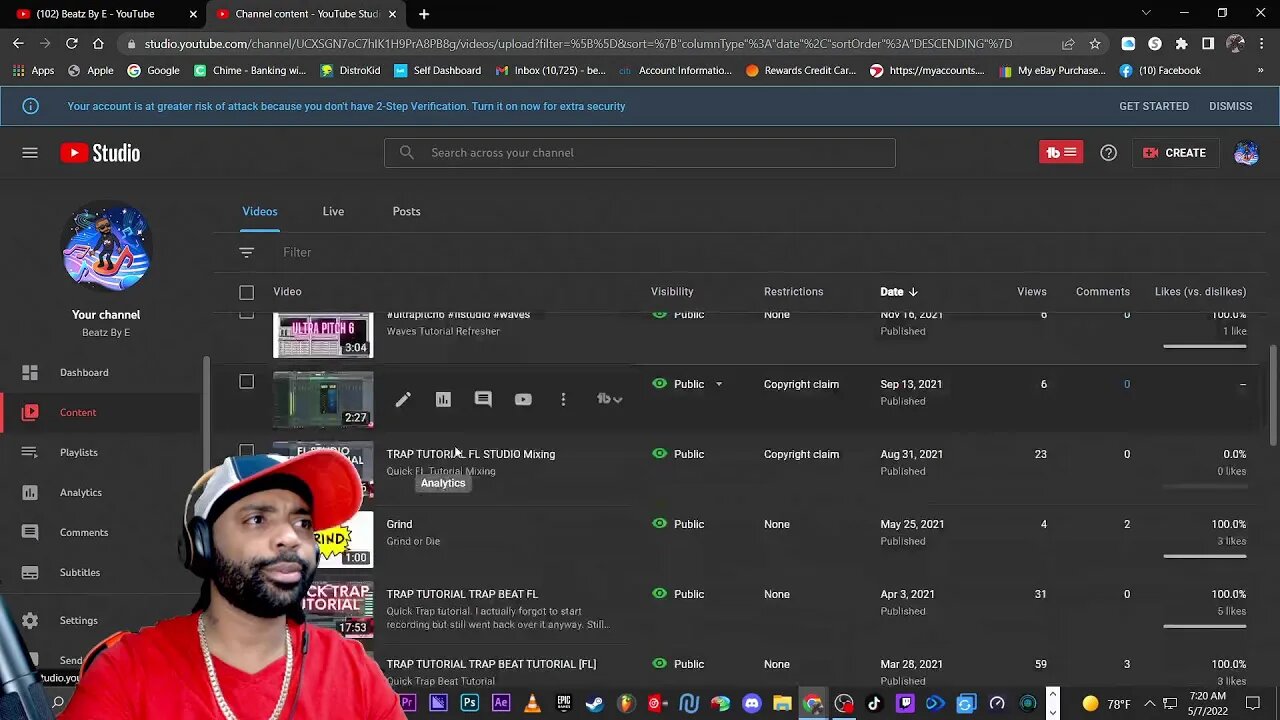Reload the page in Chrome

[x=72, y=43]
